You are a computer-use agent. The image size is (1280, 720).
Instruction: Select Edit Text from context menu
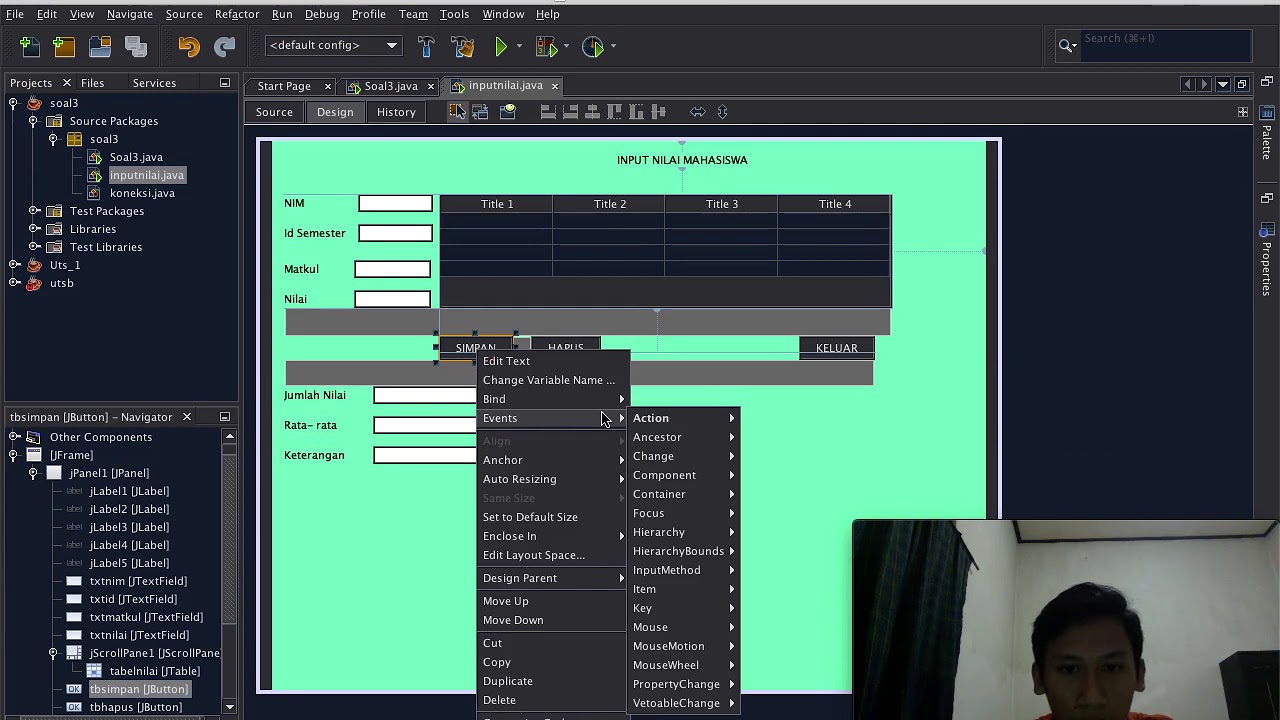(553, 361)
